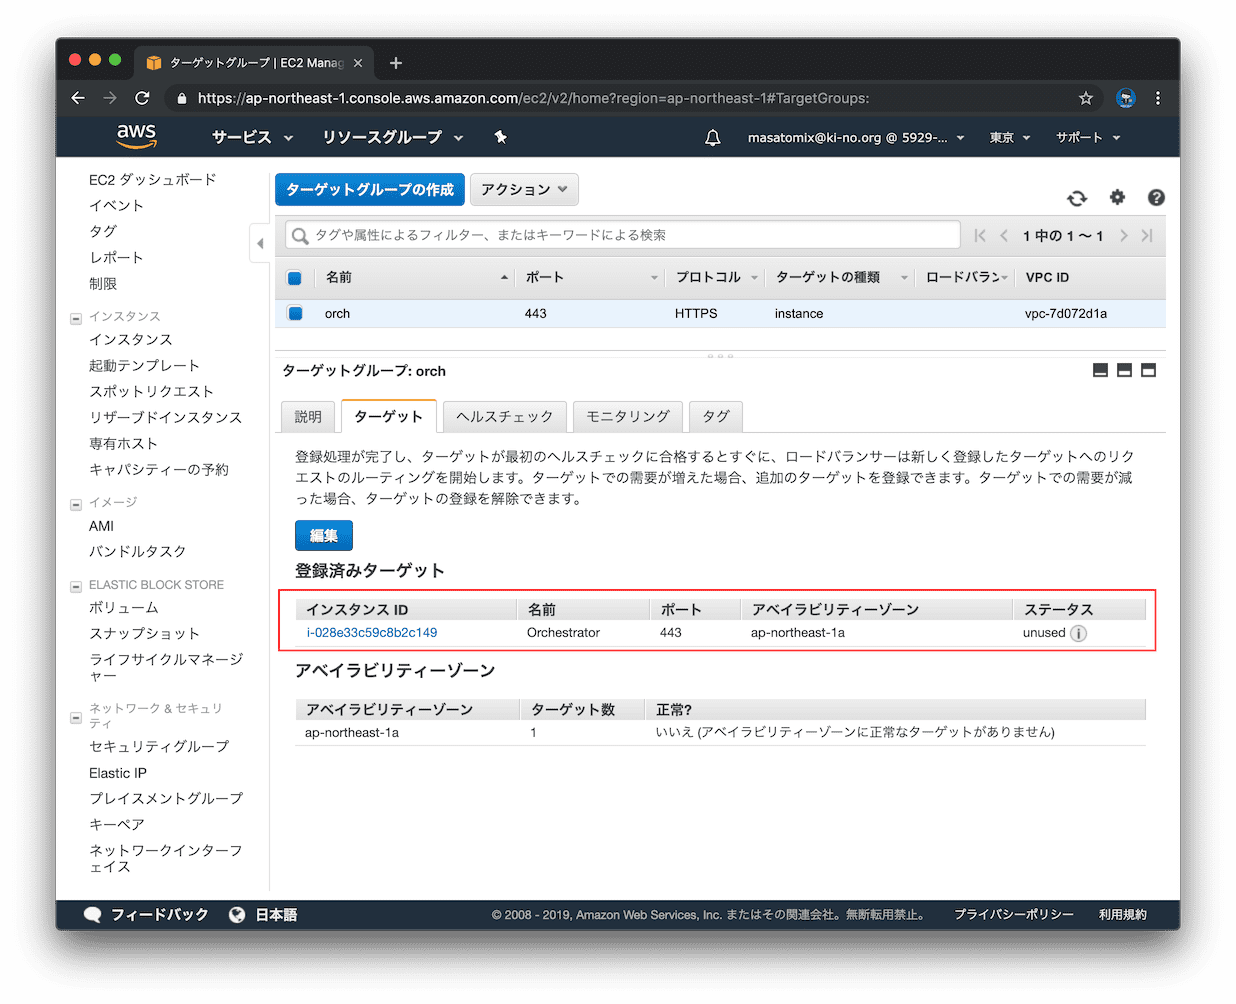Viewport: 1236px width, 1004px height.
Task: Sort by 名前 column header
Action: click(415, 278)
